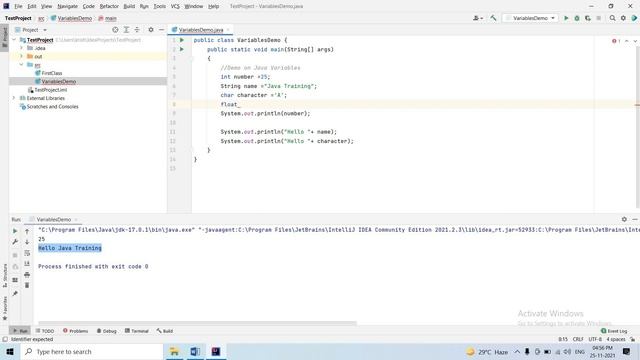Click the Stop icon in the top toolbar

click(x=598, y=18)
